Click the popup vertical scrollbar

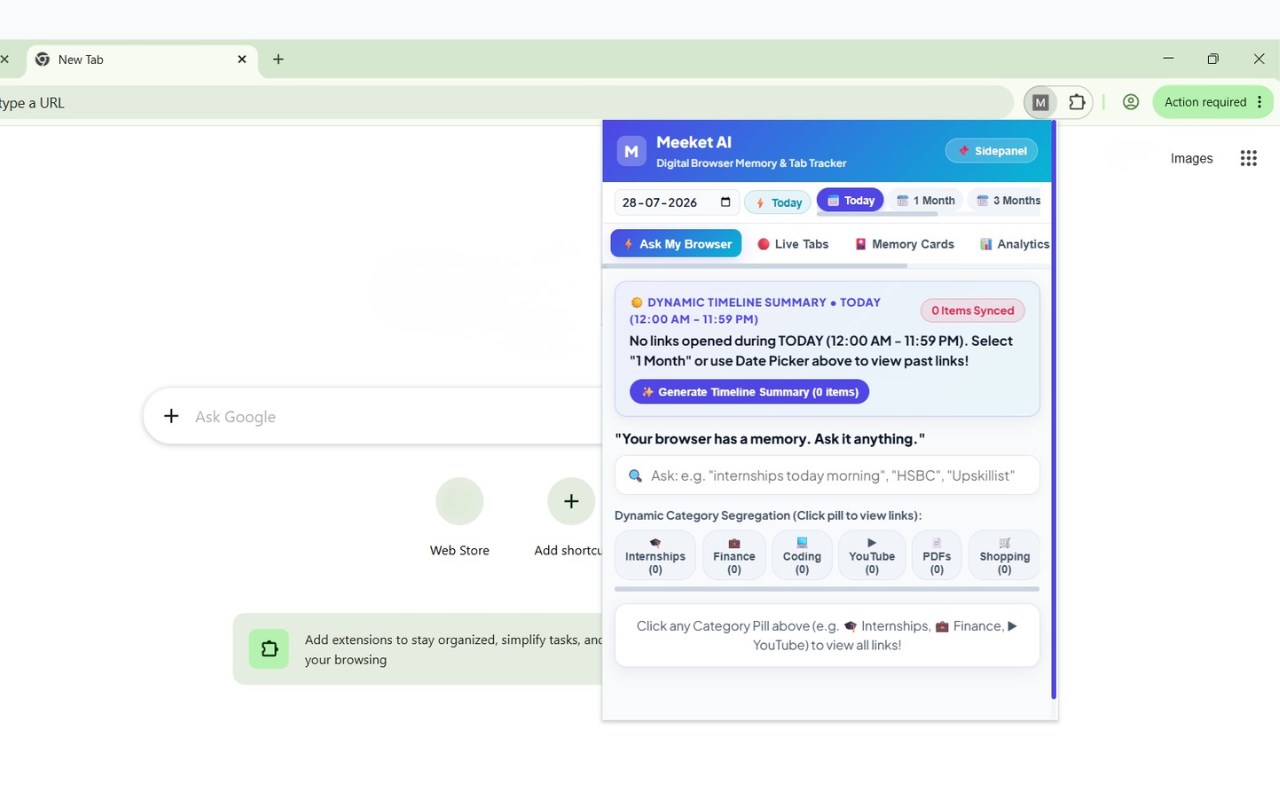1053,410
